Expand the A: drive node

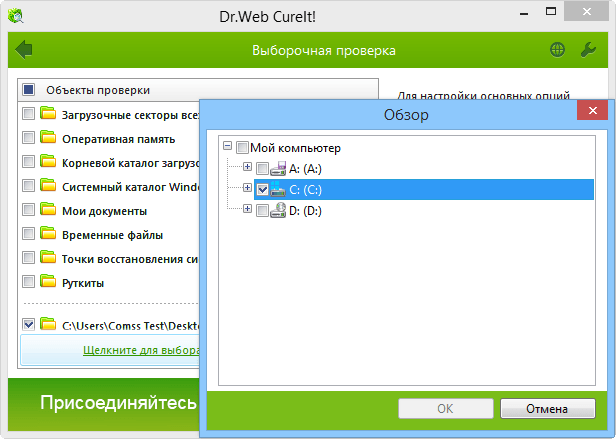pos(247,167)
